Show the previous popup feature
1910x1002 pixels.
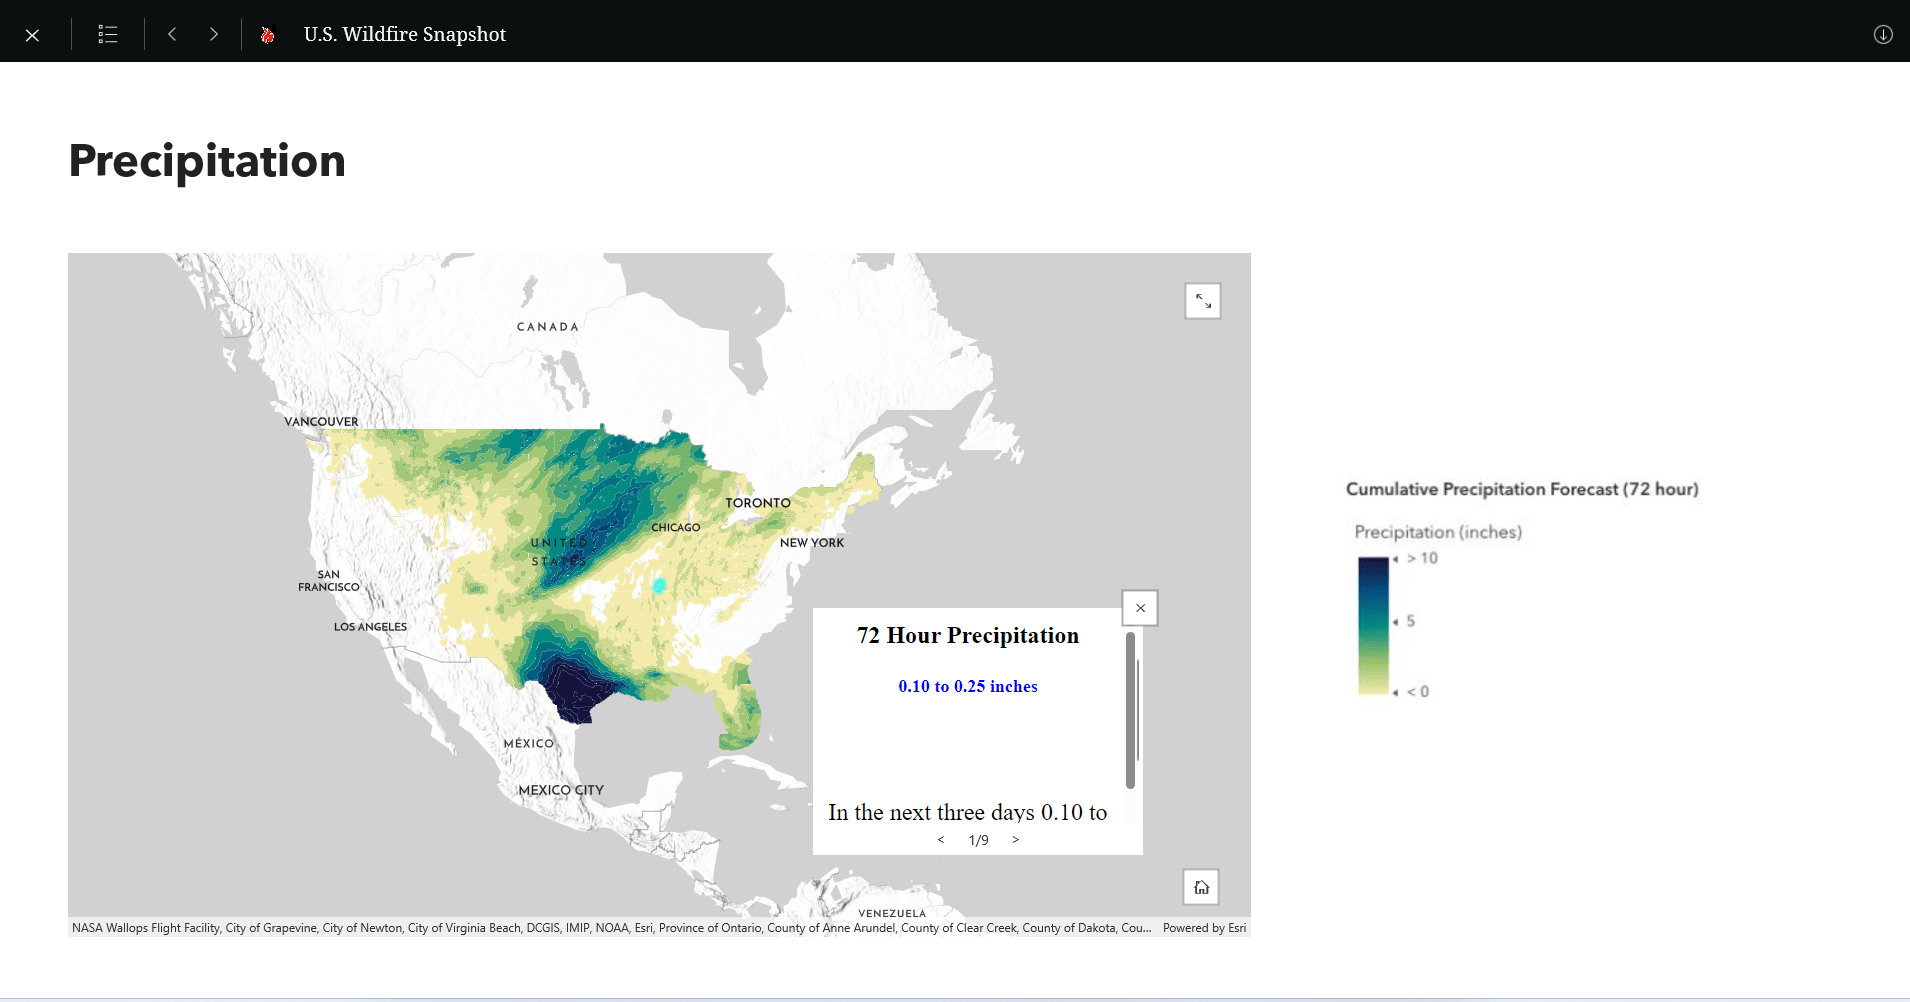tap(941, 840)
